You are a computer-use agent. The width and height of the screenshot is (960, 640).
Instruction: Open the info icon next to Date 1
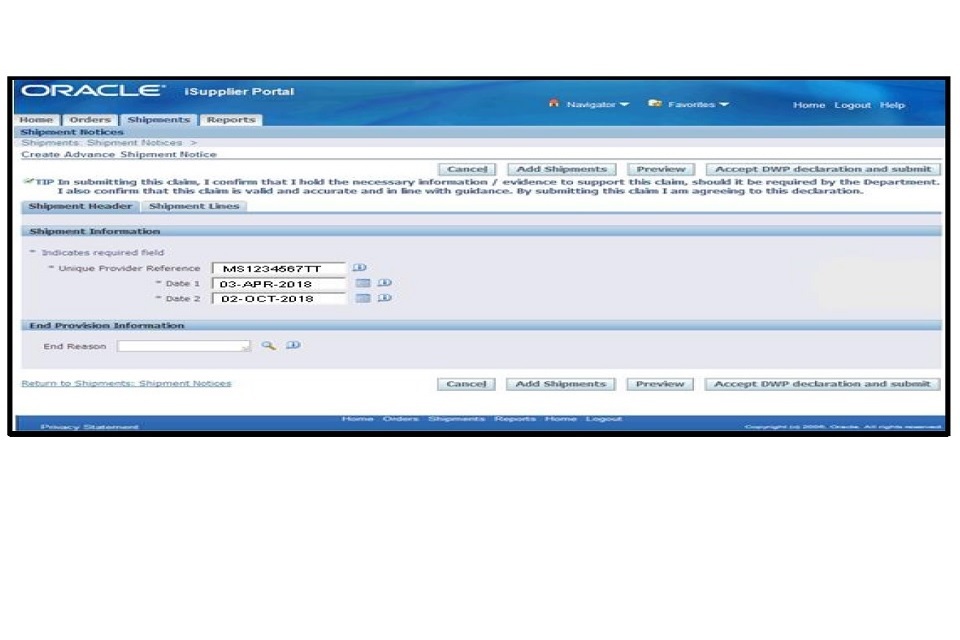point(384,284)
